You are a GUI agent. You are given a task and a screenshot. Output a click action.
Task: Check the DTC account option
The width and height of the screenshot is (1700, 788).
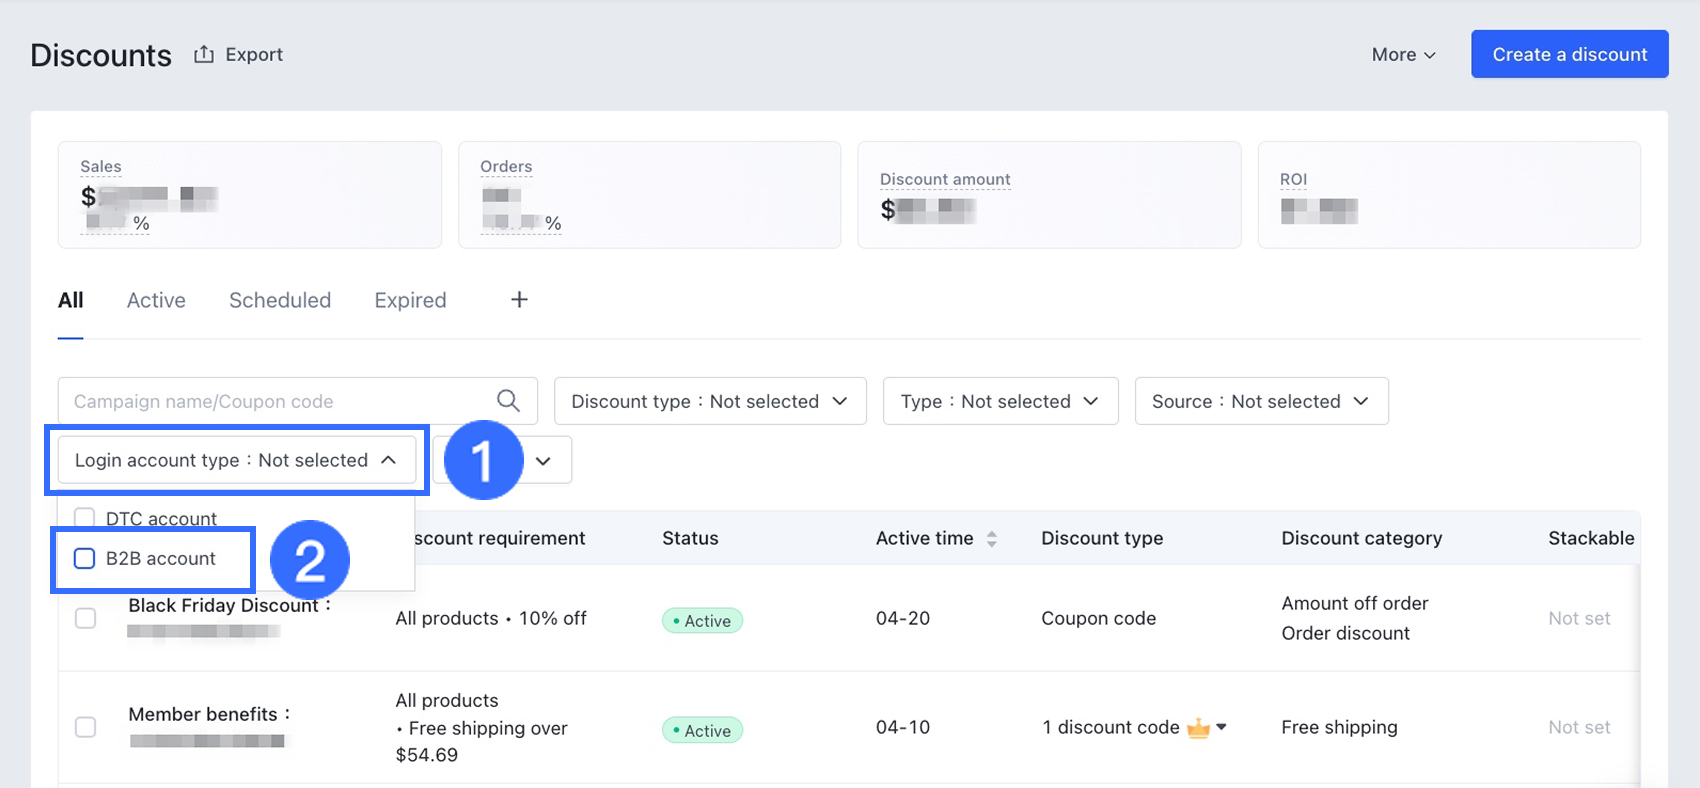85,517
